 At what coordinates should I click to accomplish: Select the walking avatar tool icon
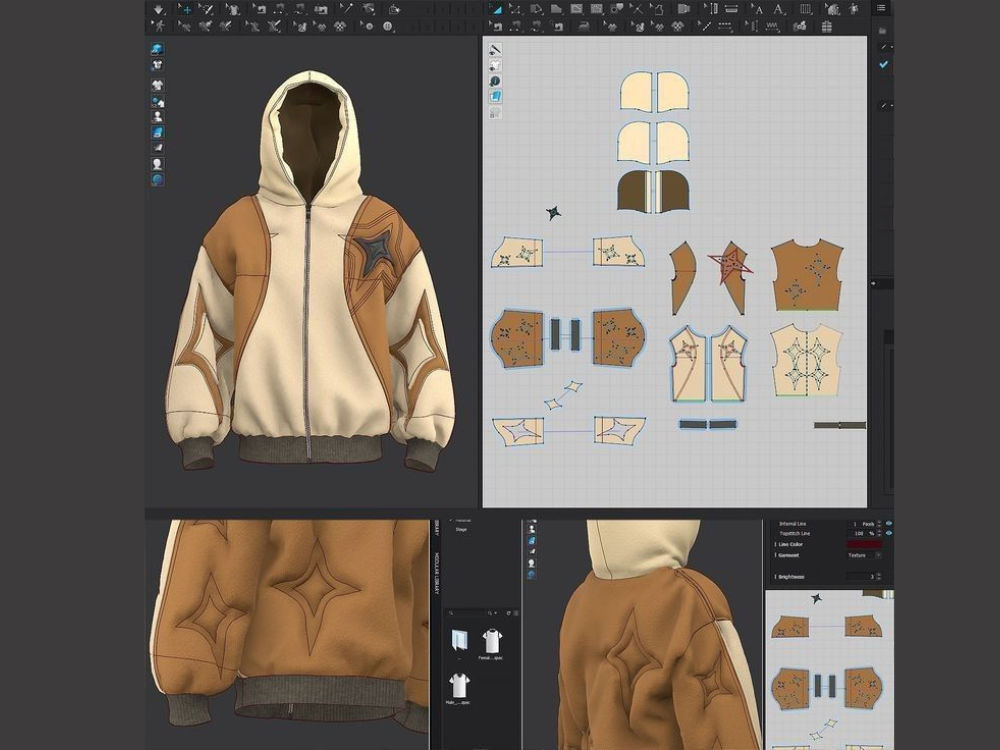[159, 26]
